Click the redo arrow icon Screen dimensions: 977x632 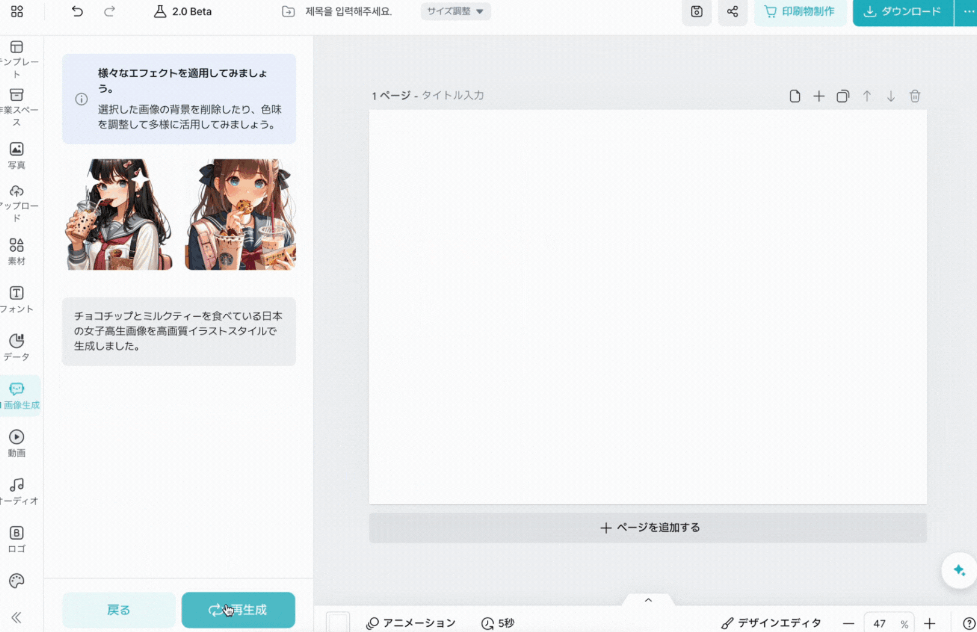coord(109,11)
